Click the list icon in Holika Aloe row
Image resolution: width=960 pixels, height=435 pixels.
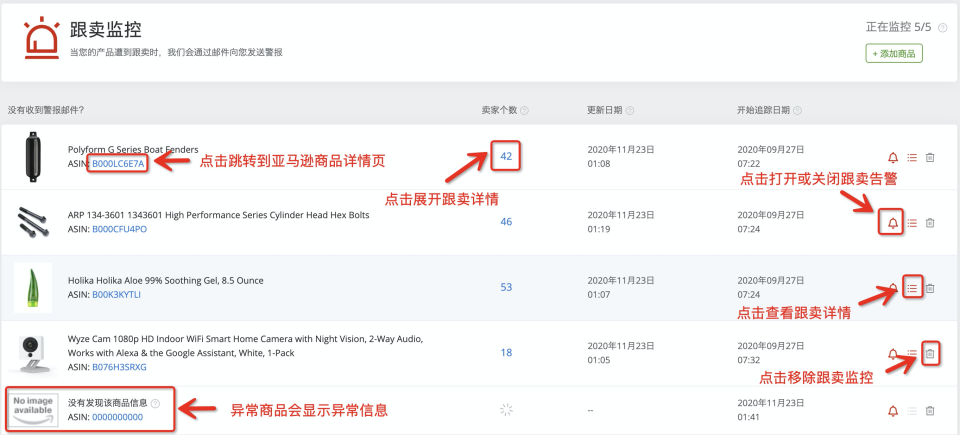click(911, 288)
